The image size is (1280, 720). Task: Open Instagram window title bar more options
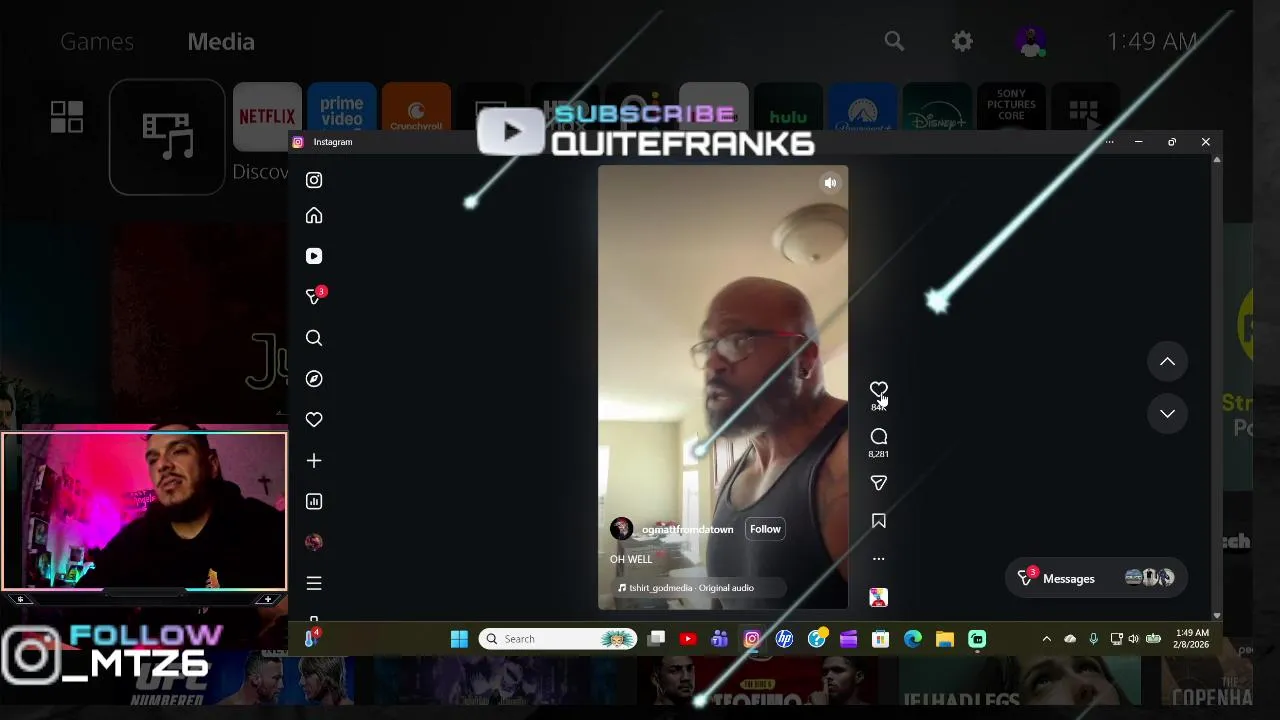[x=1109, y=142]
